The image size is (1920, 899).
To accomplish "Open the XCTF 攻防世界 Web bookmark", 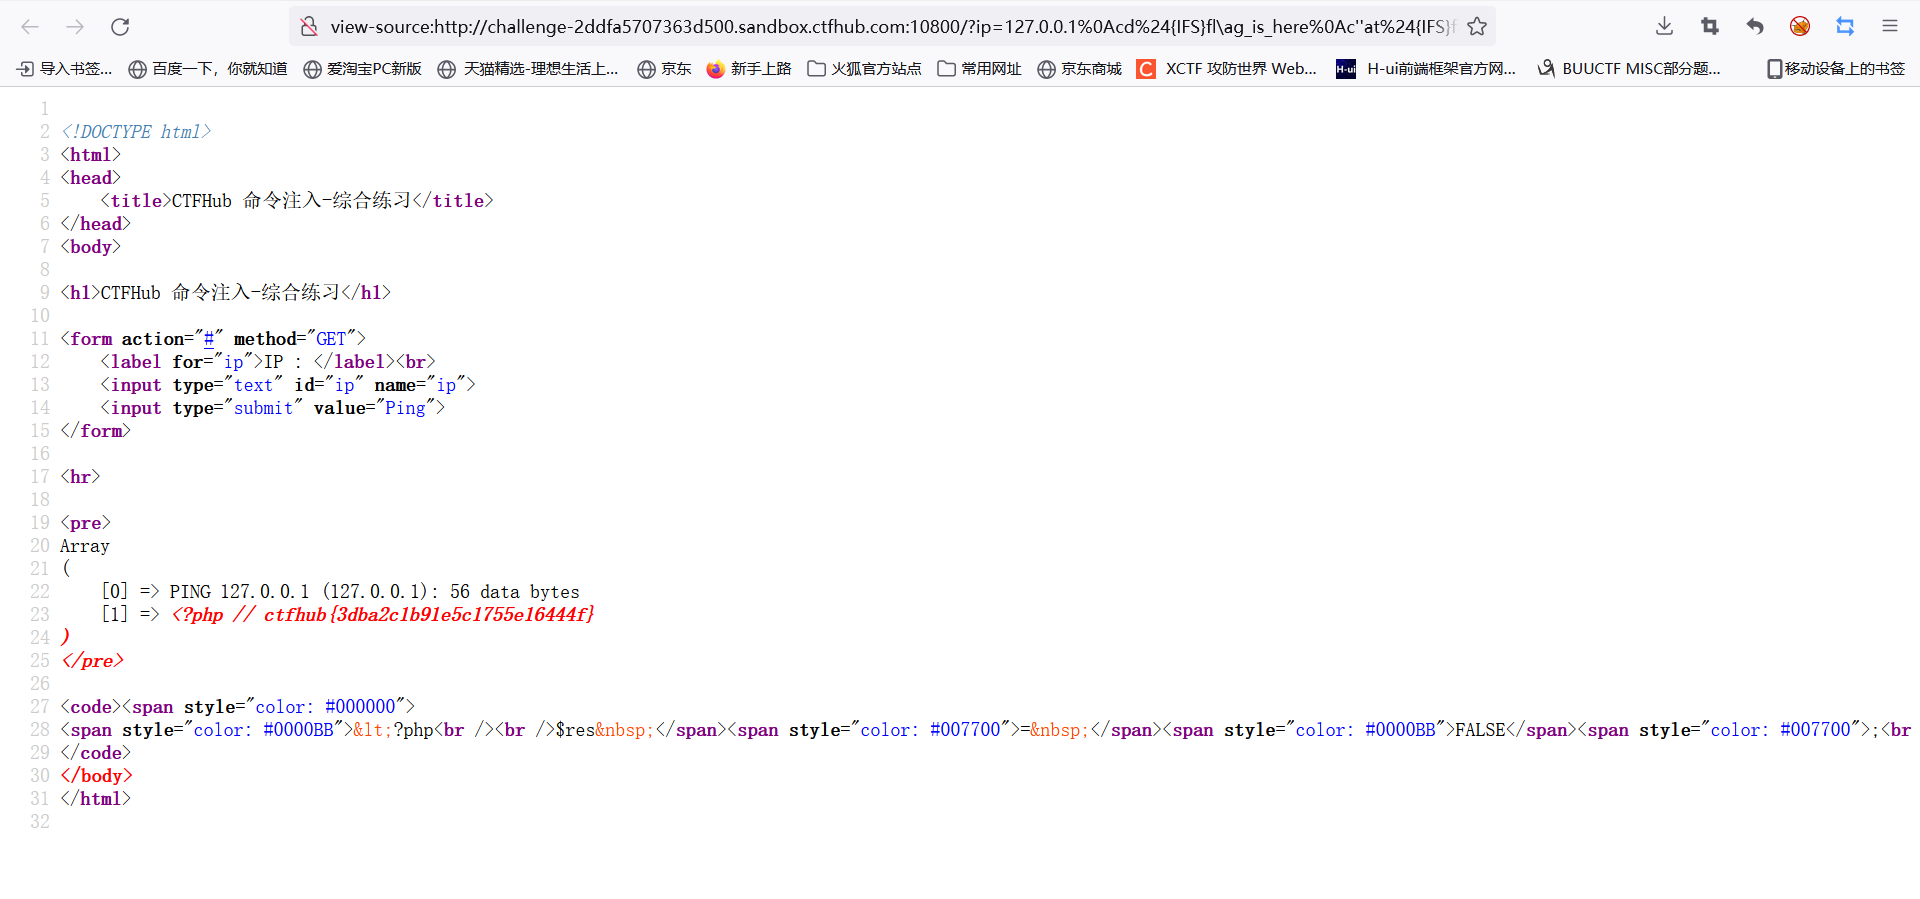I will tap(1227, 69).
